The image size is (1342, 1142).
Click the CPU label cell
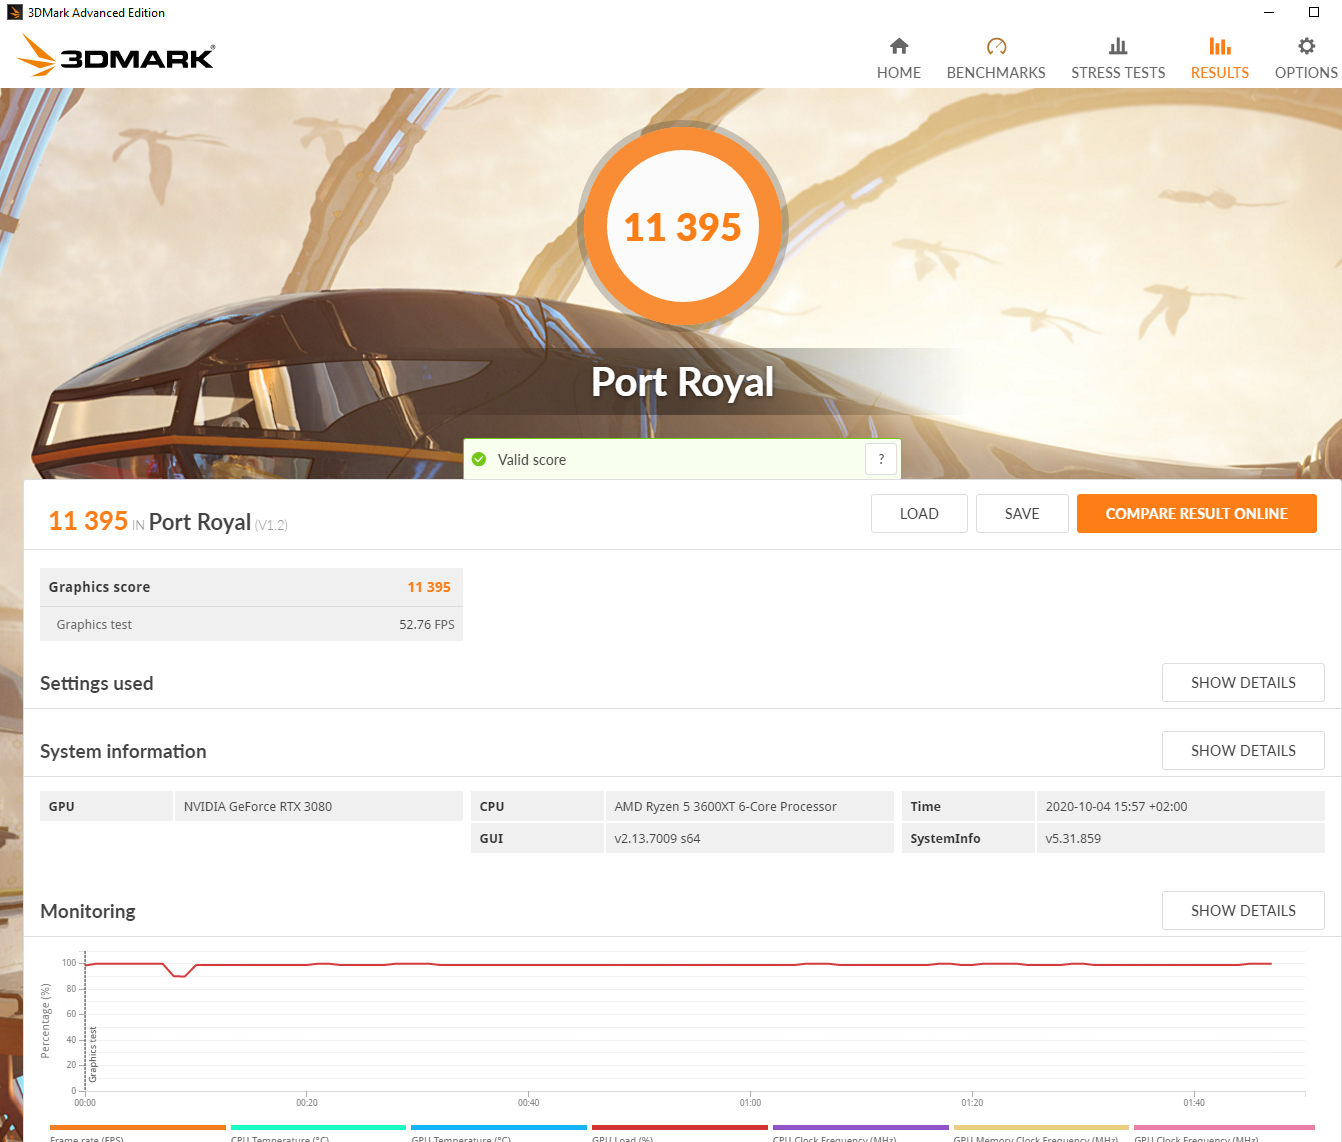[537, 806]
